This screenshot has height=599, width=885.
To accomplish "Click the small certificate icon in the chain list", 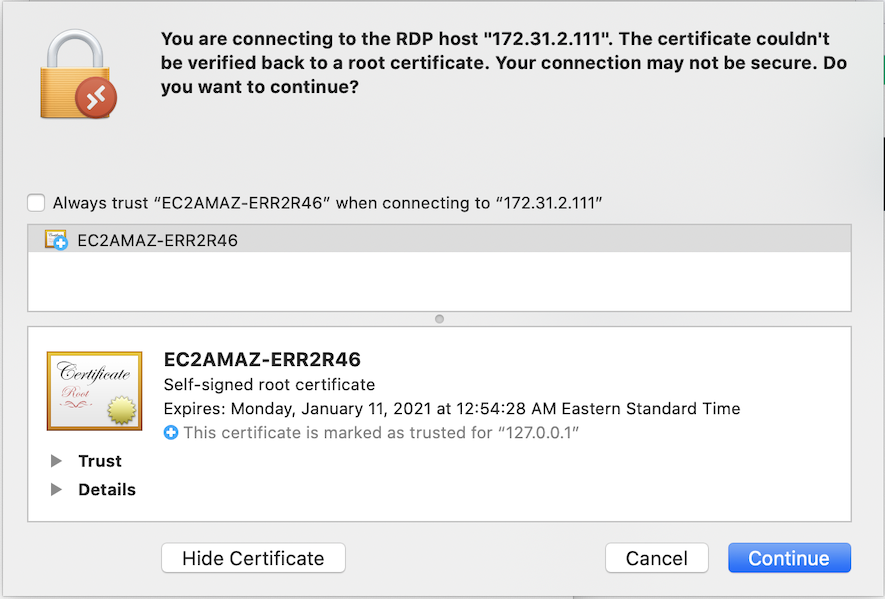I will [56, 240].
